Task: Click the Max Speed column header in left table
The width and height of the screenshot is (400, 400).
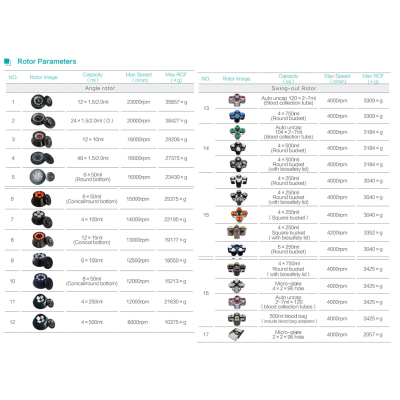Action: 139,77
